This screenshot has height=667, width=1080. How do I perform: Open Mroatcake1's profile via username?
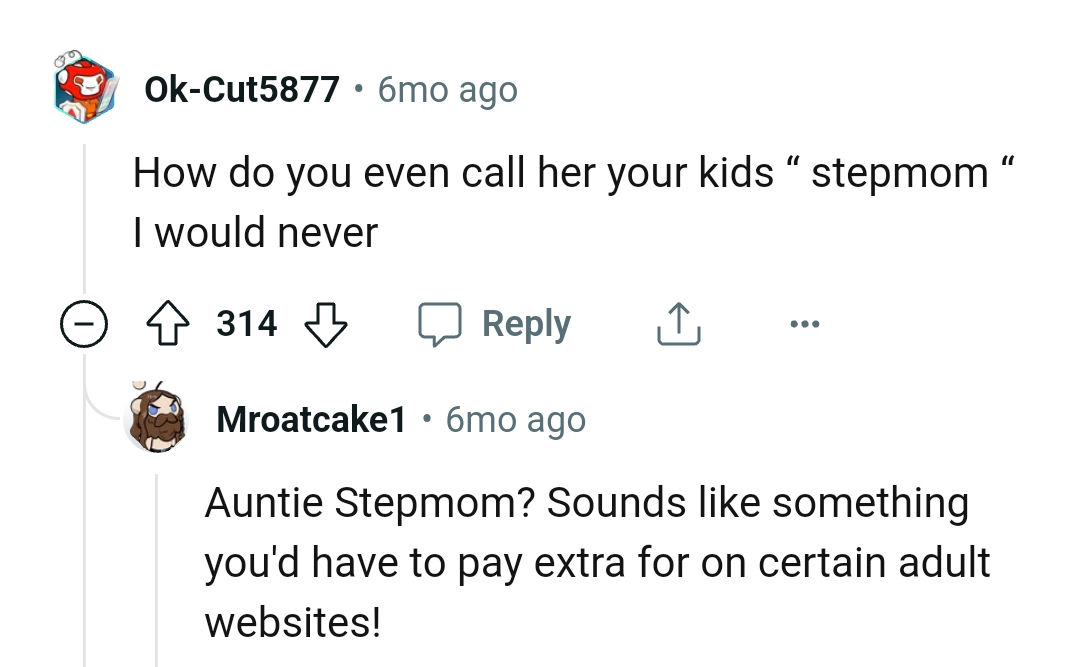tap(311, 419)
